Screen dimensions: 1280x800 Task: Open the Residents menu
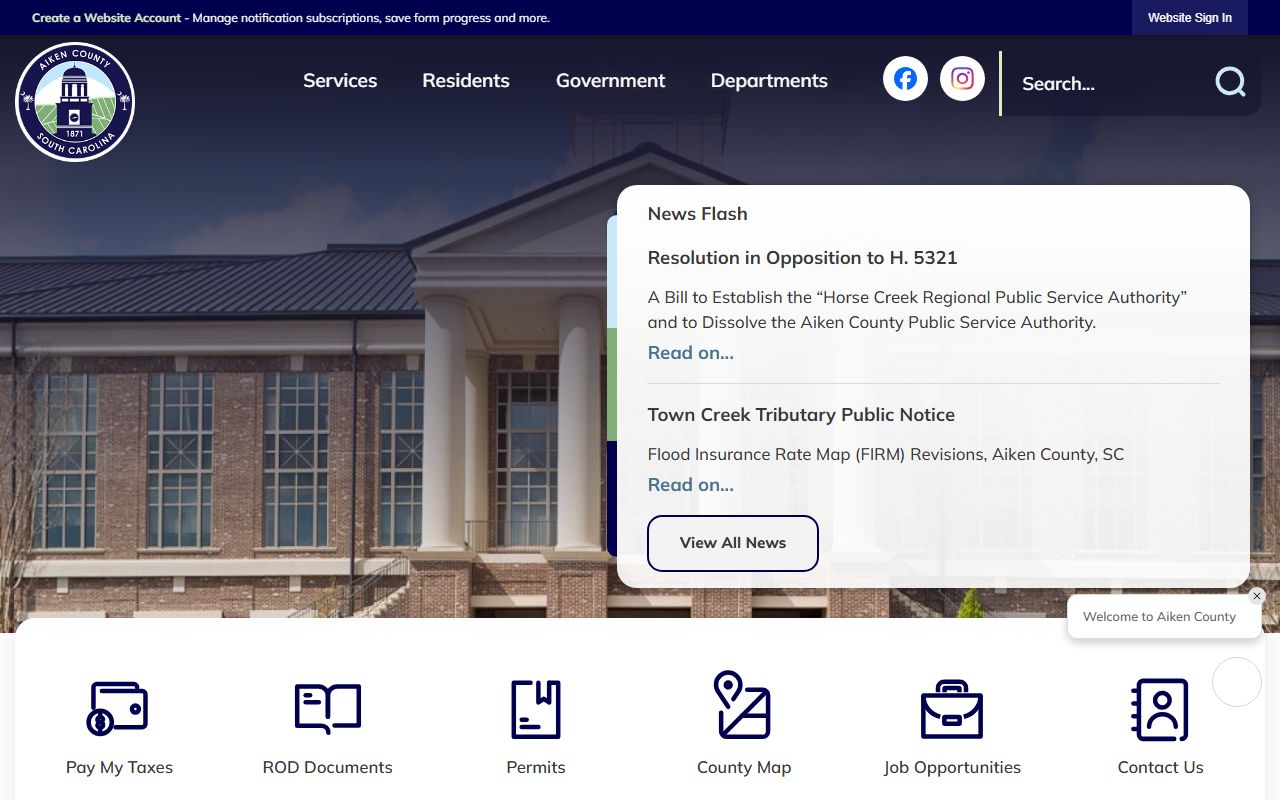click(x=466, y=80)
